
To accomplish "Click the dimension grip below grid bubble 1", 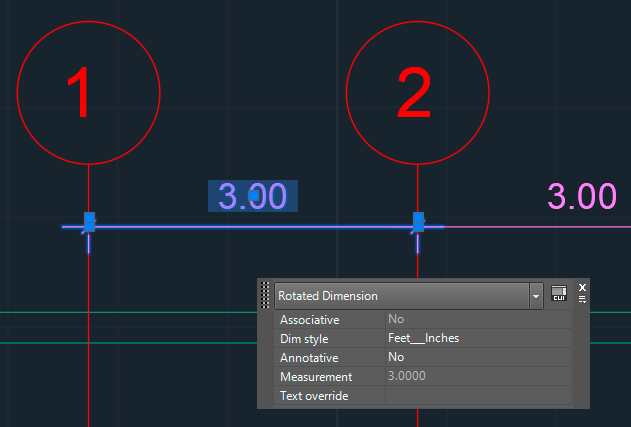I will [89, 222].
